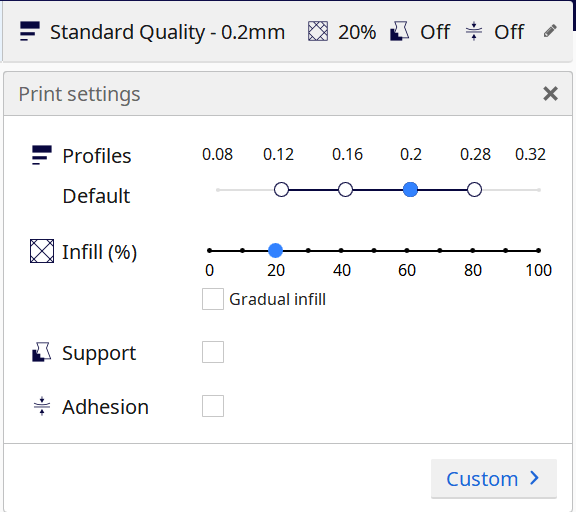
Task: Click the Infill (%) crosshatch icon
Action: [42, 251]
